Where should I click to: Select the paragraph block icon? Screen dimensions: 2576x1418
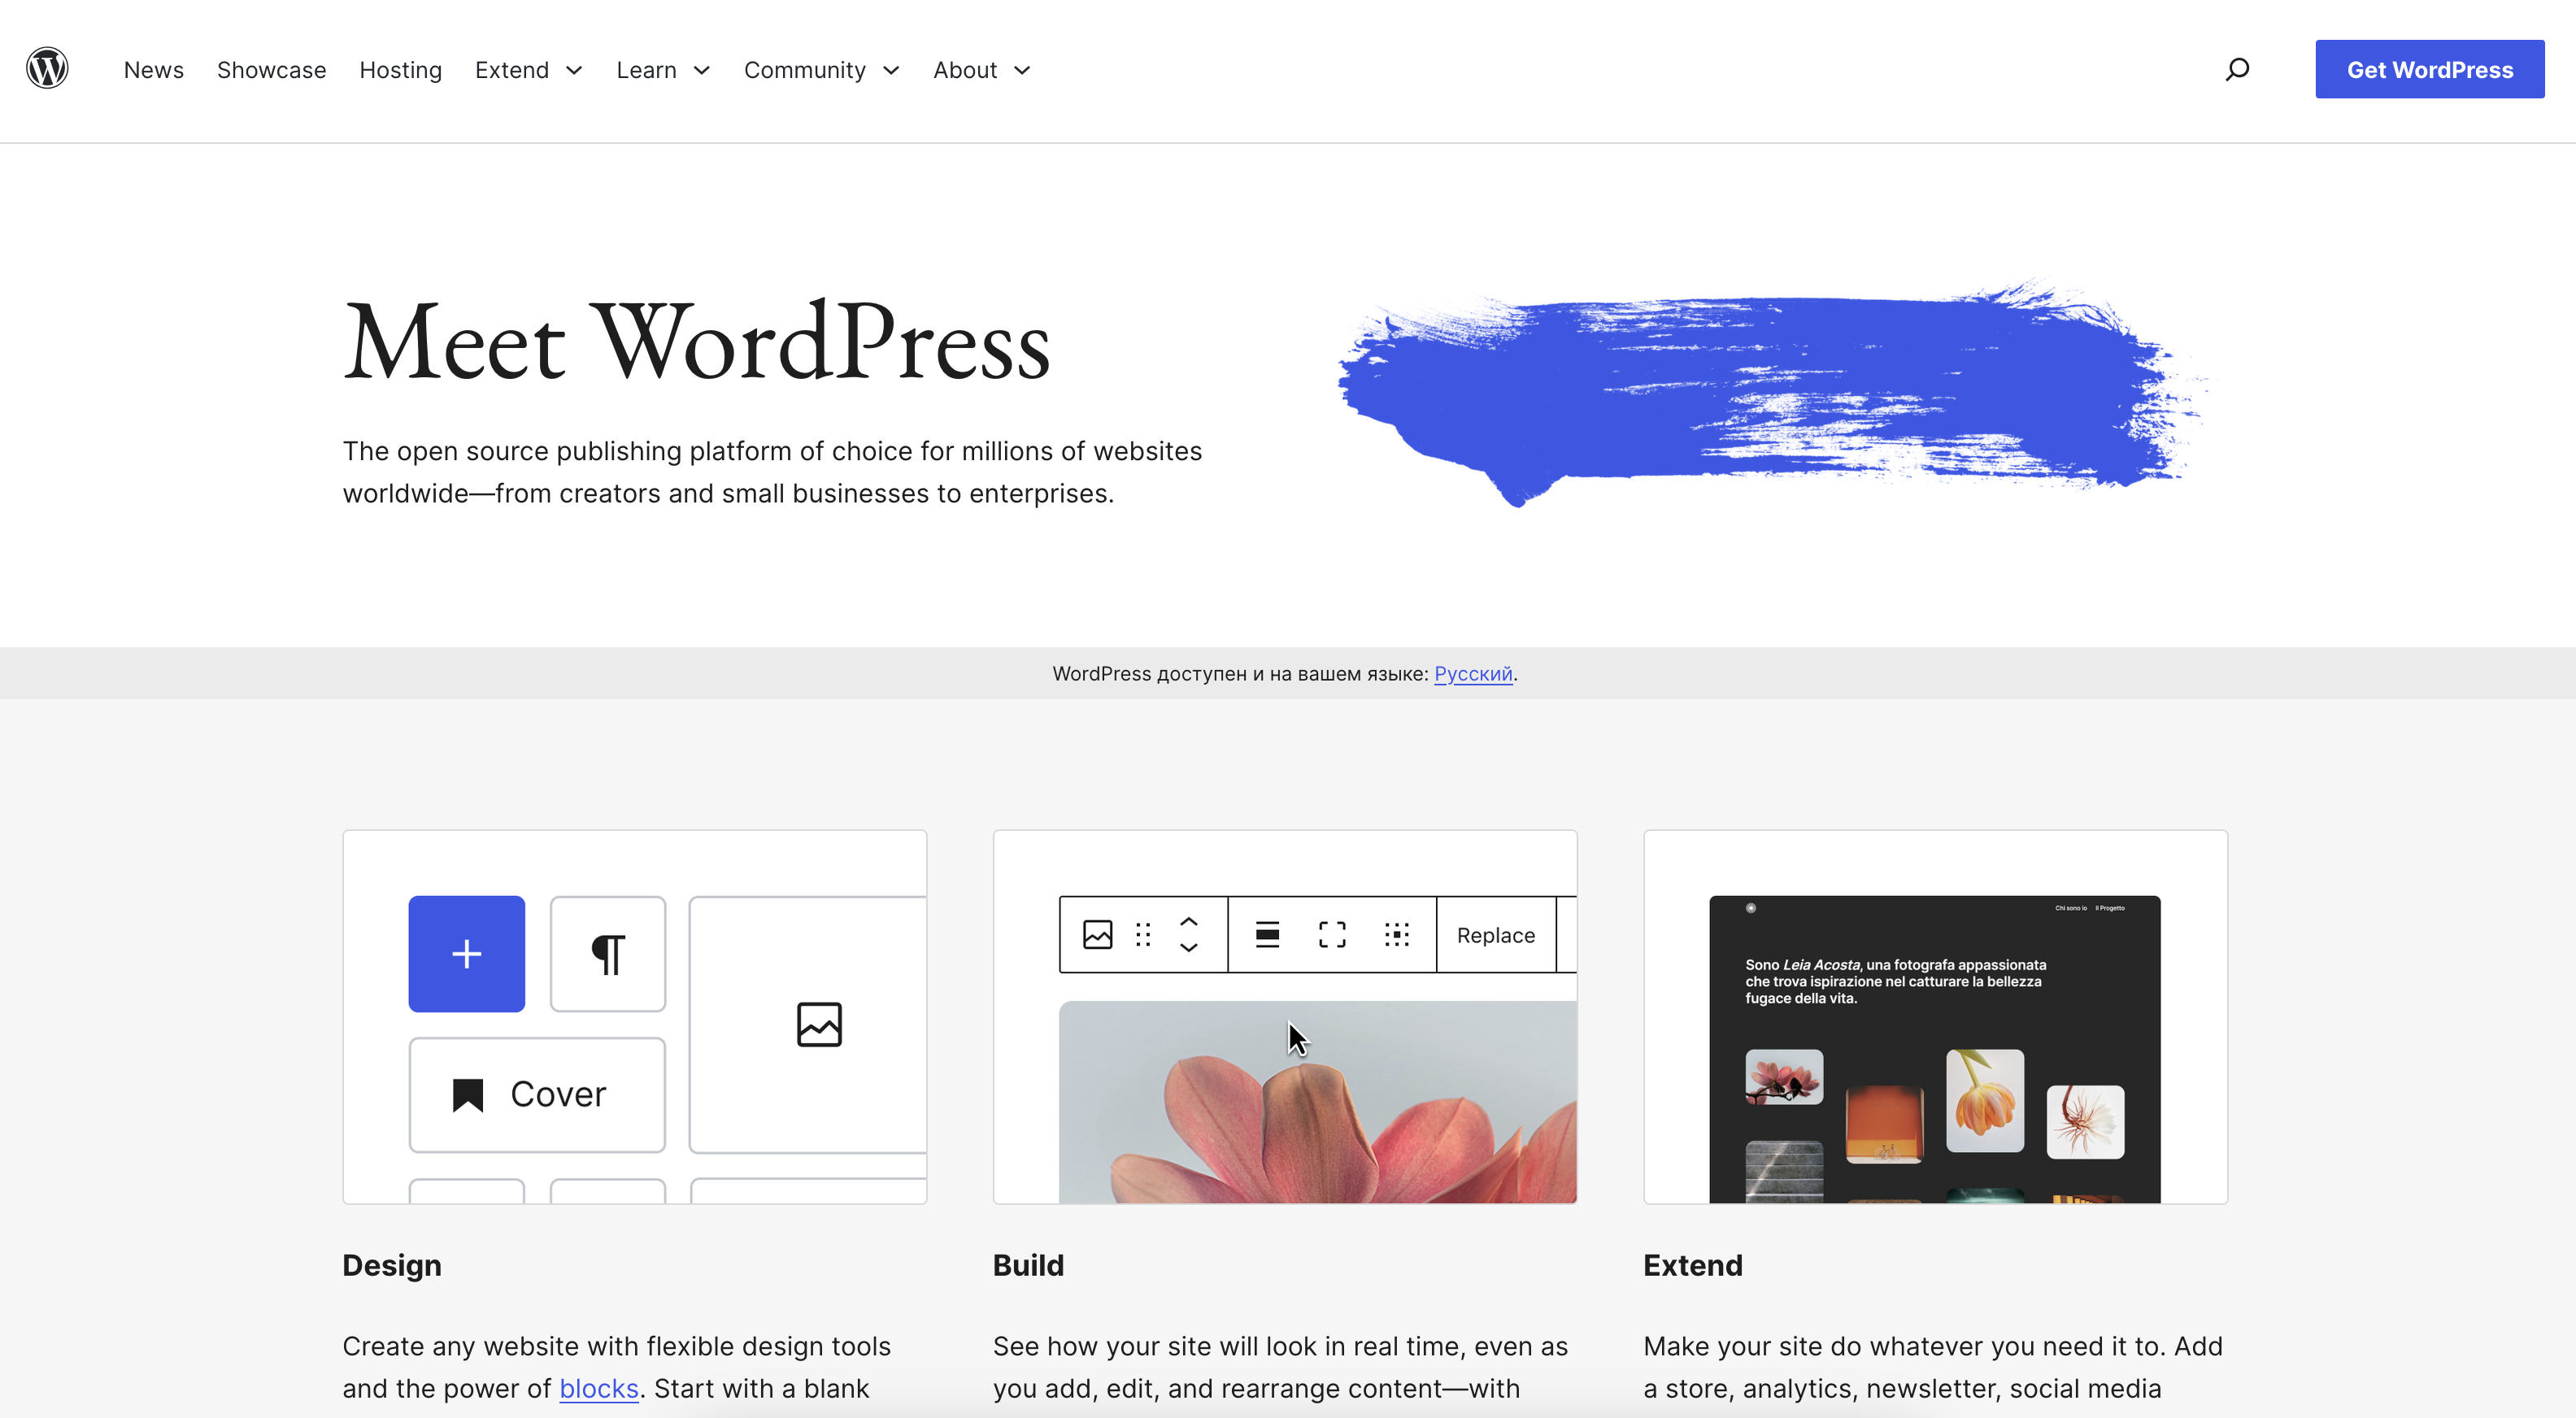coord(607,953)
